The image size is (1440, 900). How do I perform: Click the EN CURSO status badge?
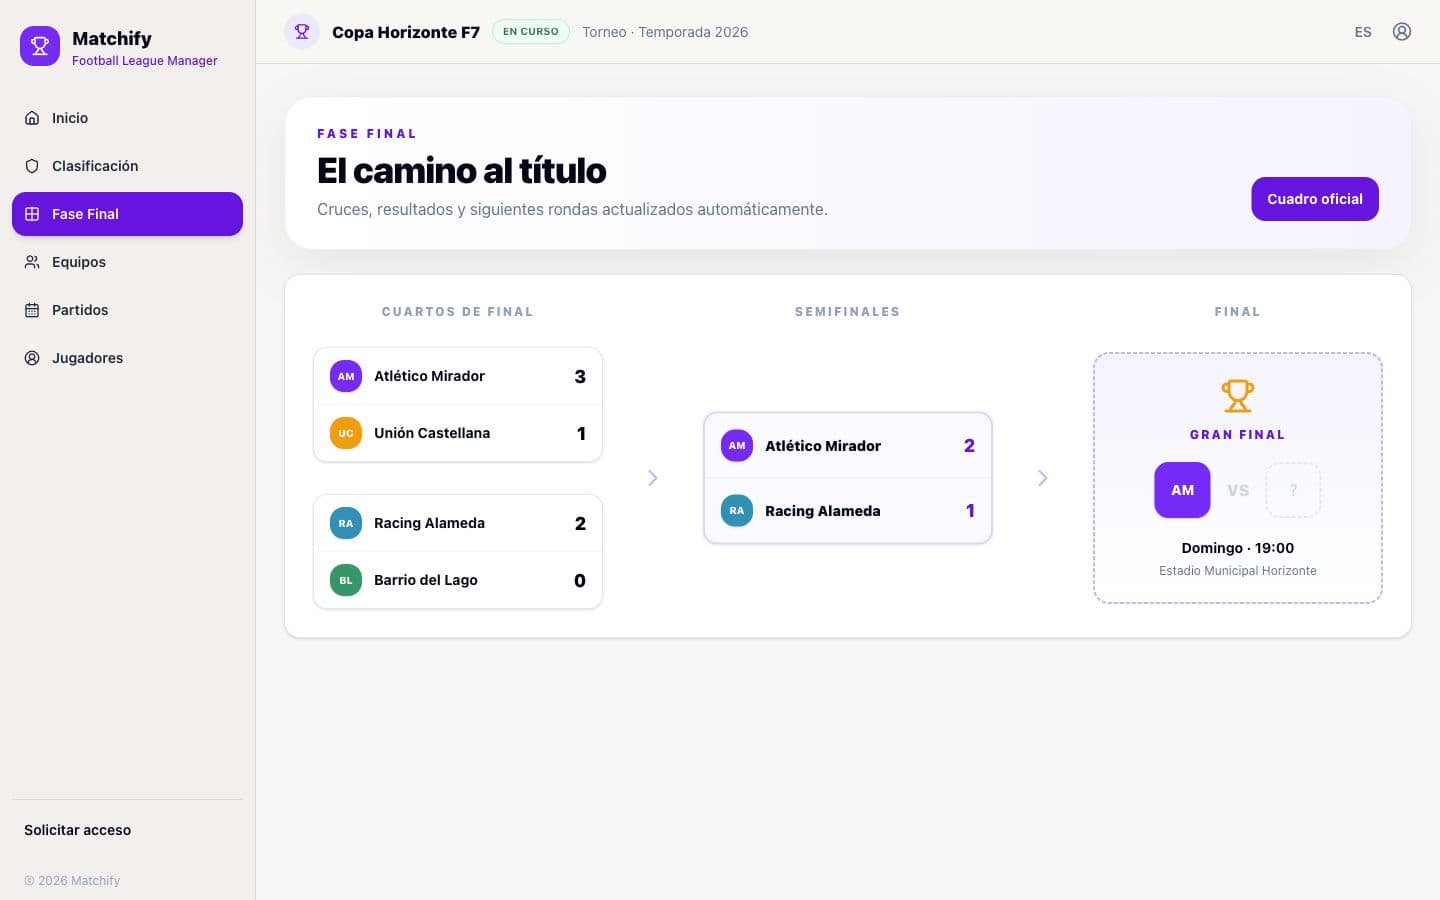531,32
